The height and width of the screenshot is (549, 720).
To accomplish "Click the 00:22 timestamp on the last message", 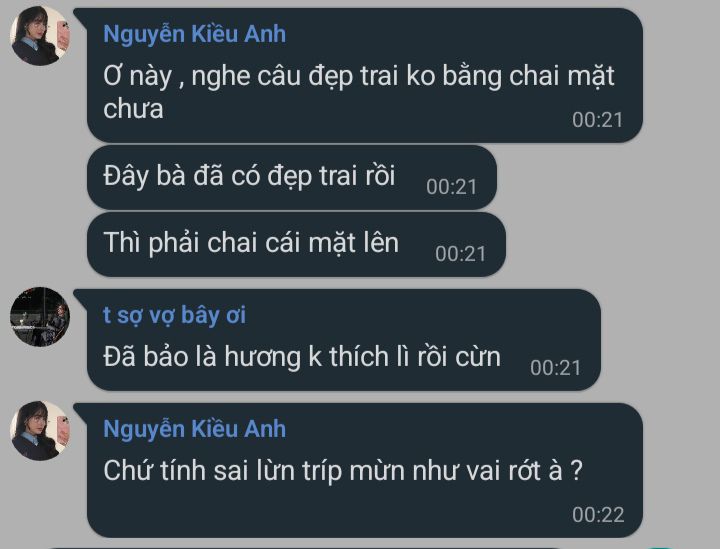I will [x=598, y=515].
